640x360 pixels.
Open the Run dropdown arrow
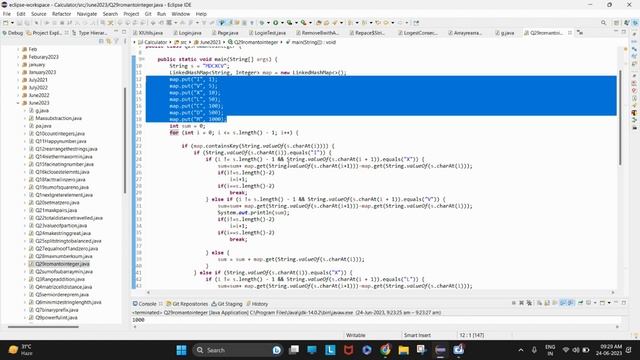click(x=282, y=23)
